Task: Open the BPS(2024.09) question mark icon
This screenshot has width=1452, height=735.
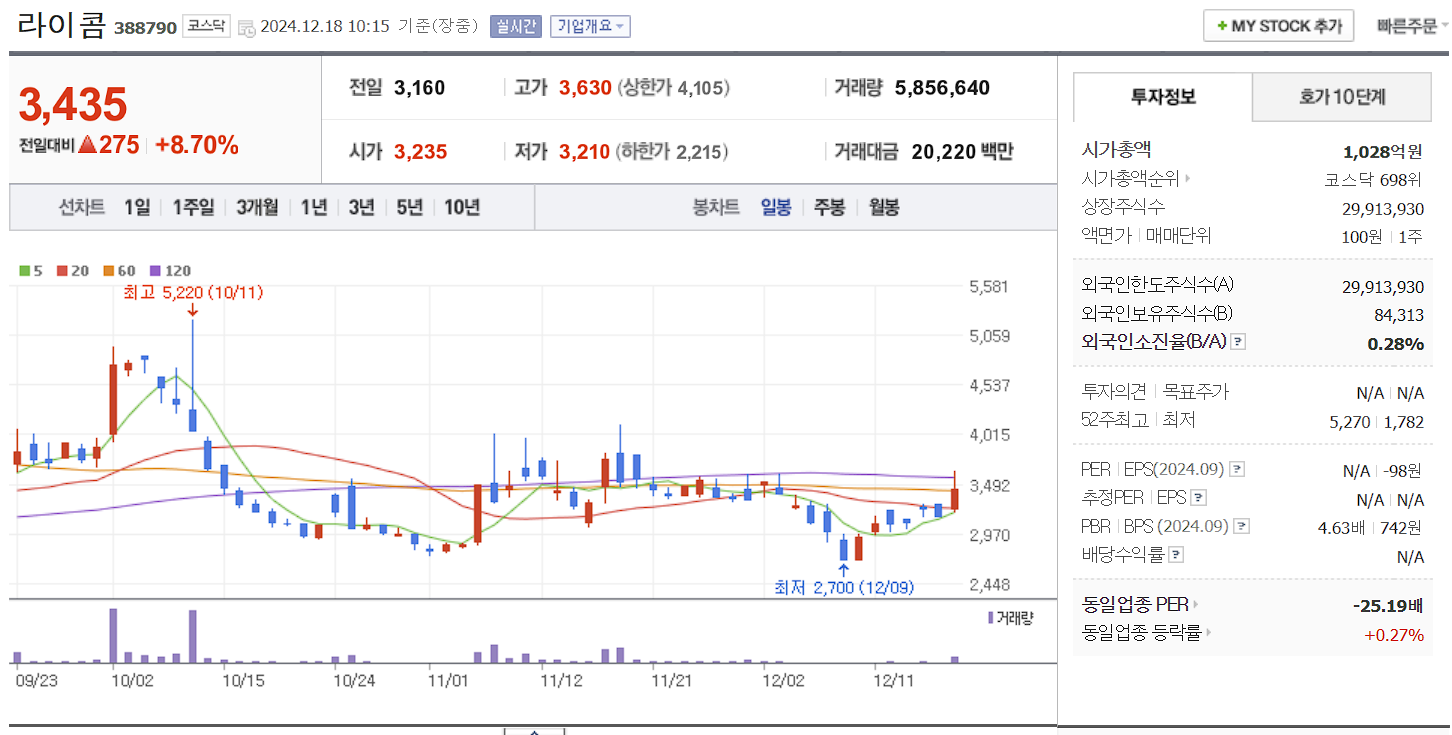Action: pos(1242,525)
